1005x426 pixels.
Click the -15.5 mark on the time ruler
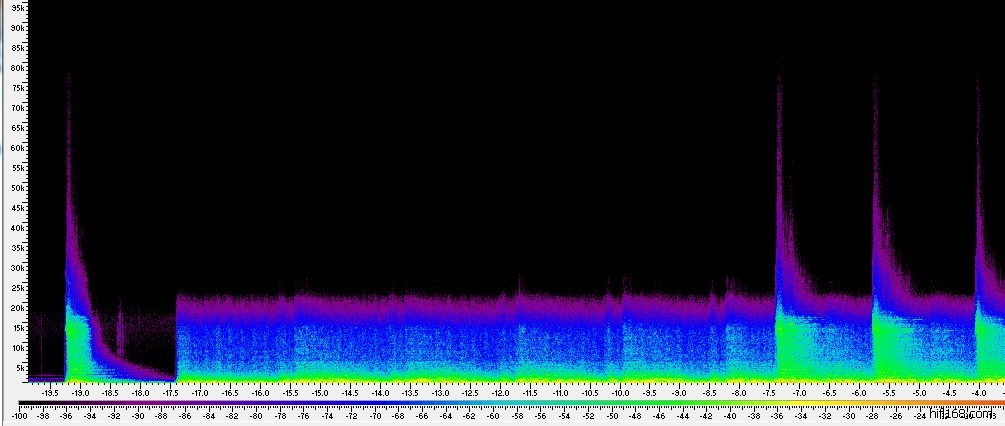click(290, 394)
